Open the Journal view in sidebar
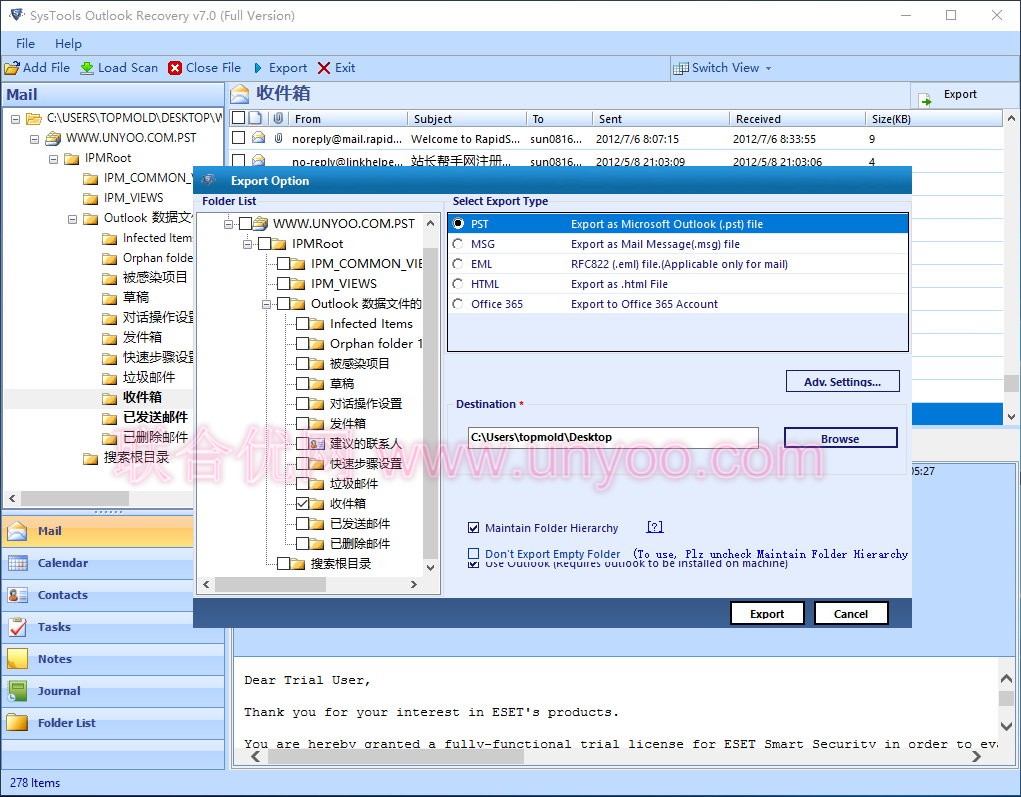The image size is (1021, 797). (x=59, y=691)
